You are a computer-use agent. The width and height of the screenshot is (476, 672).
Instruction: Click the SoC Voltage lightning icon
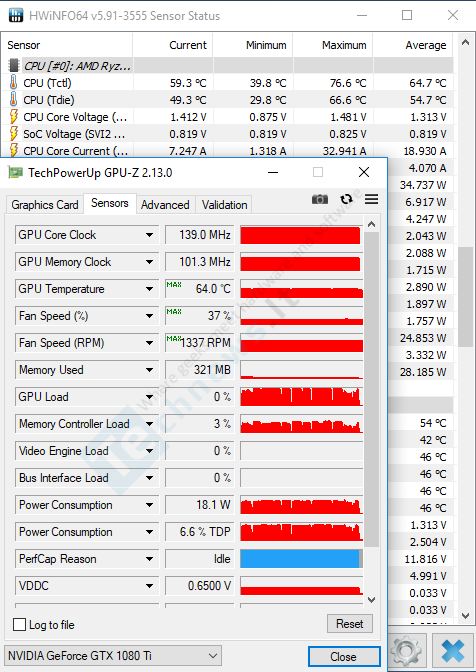pos(14,134)
